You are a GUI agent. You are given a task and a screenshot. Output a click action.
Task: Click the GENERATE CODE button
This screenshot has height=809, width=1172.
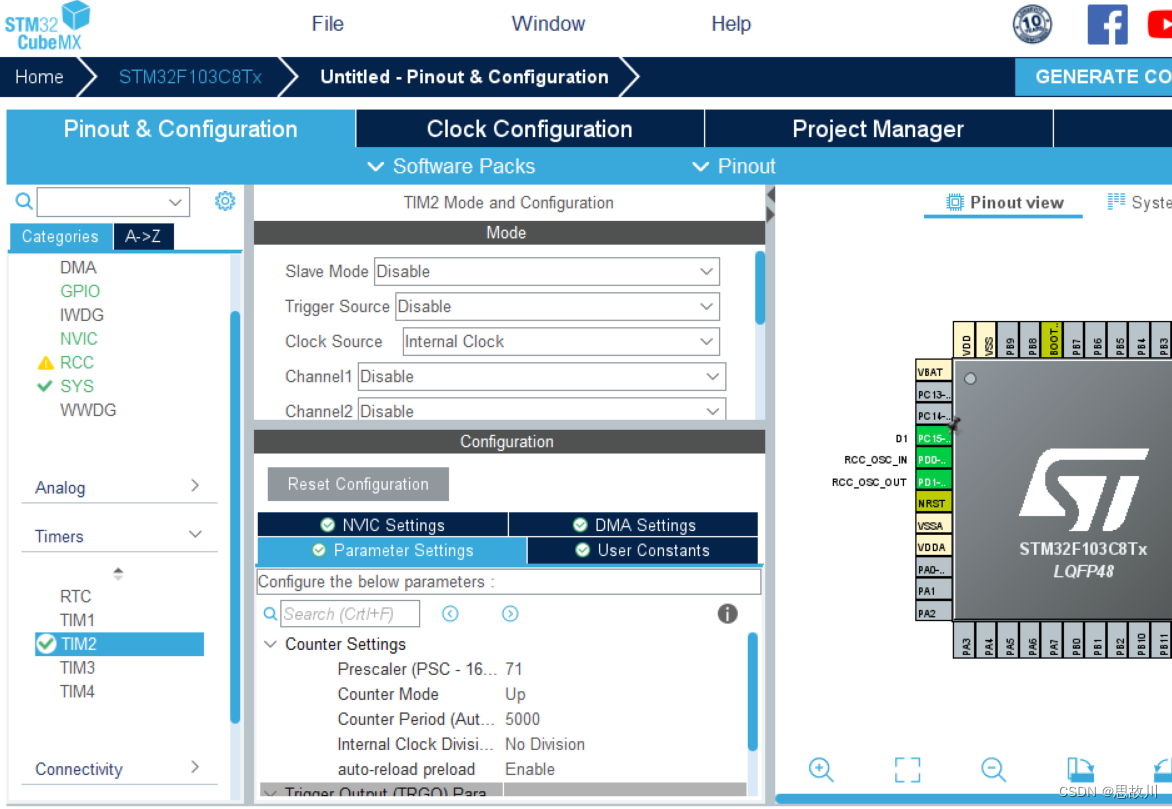click(x=1094, y=76)
